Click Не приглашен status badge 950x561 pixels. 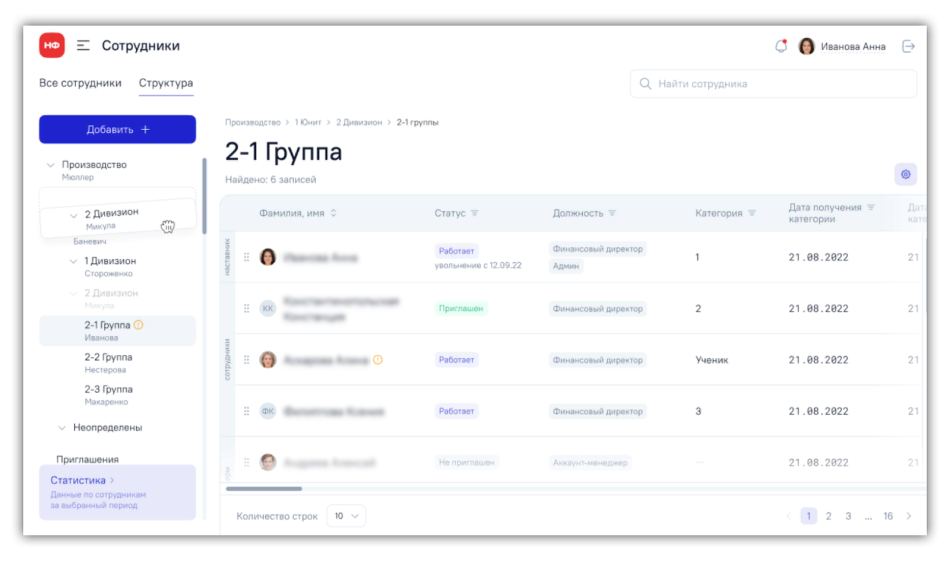pyautogui.click(x=467, y=462)
